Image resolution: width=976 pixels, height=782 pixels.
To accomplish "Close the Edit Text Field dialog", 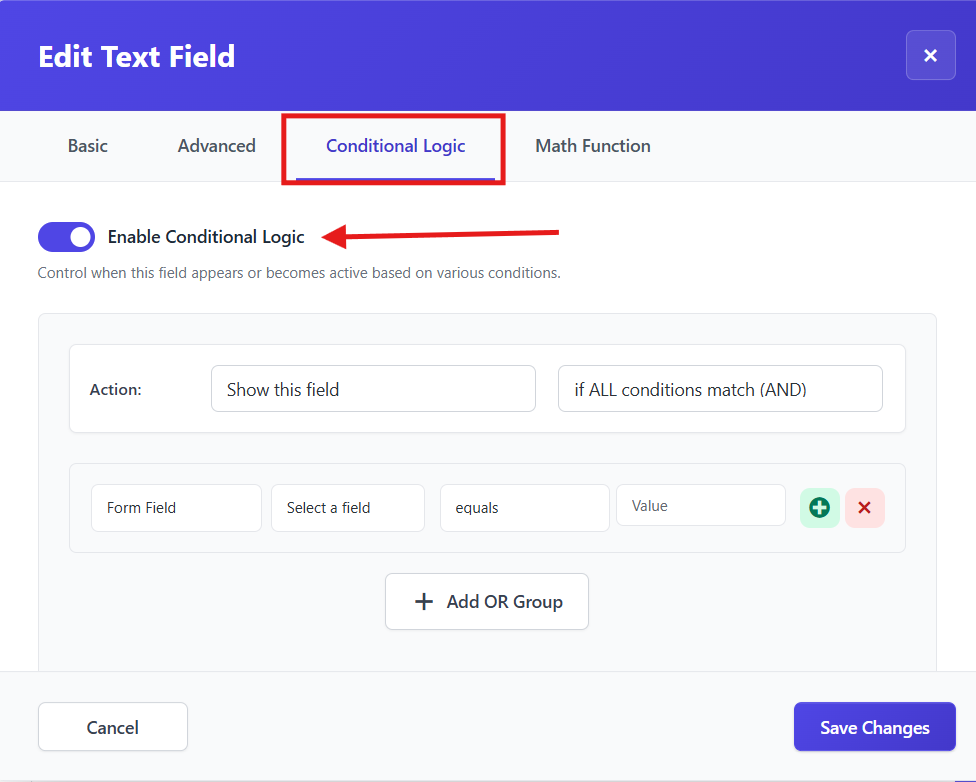I will pyautogui.click(x=930, y=55).
